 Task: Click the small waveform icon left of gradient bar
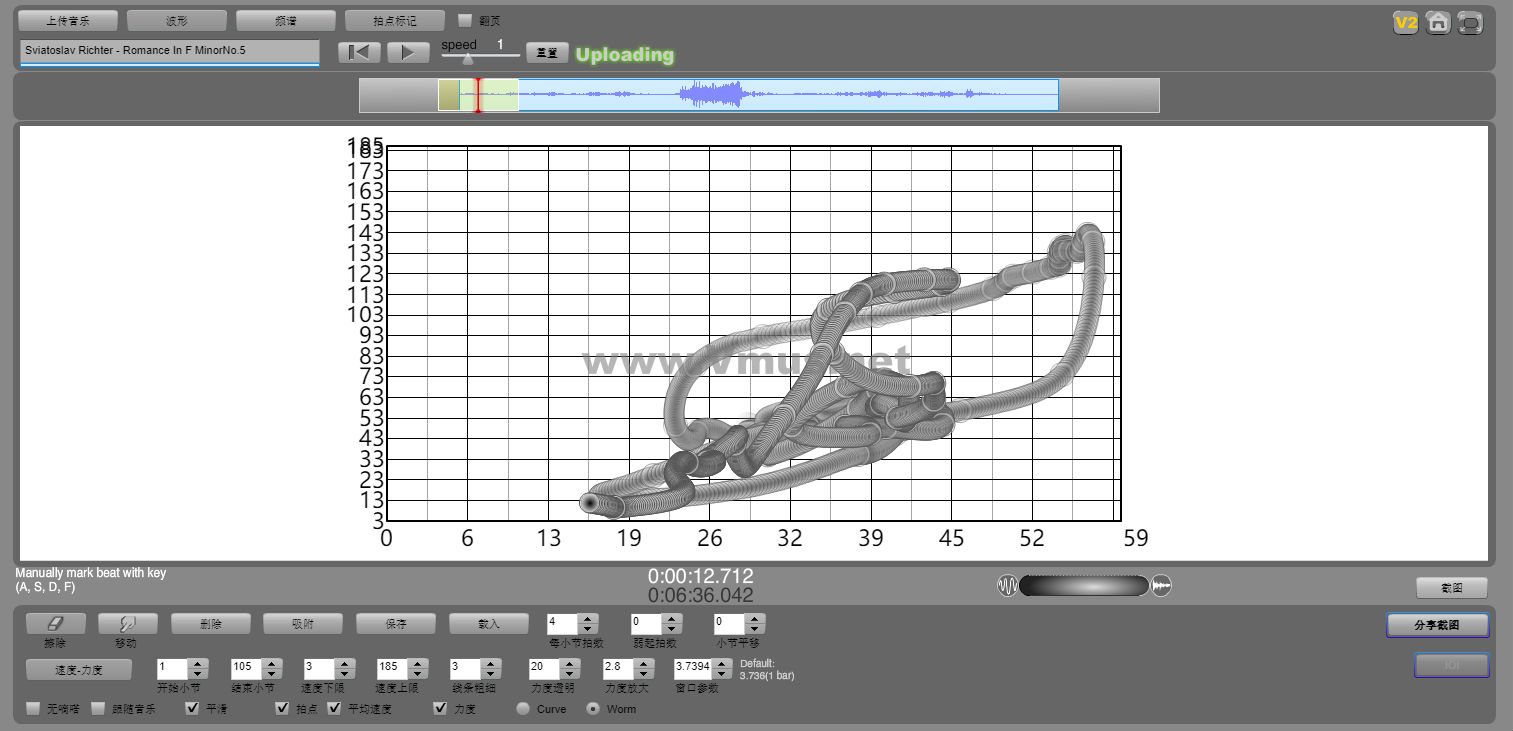click(1007, 586)
